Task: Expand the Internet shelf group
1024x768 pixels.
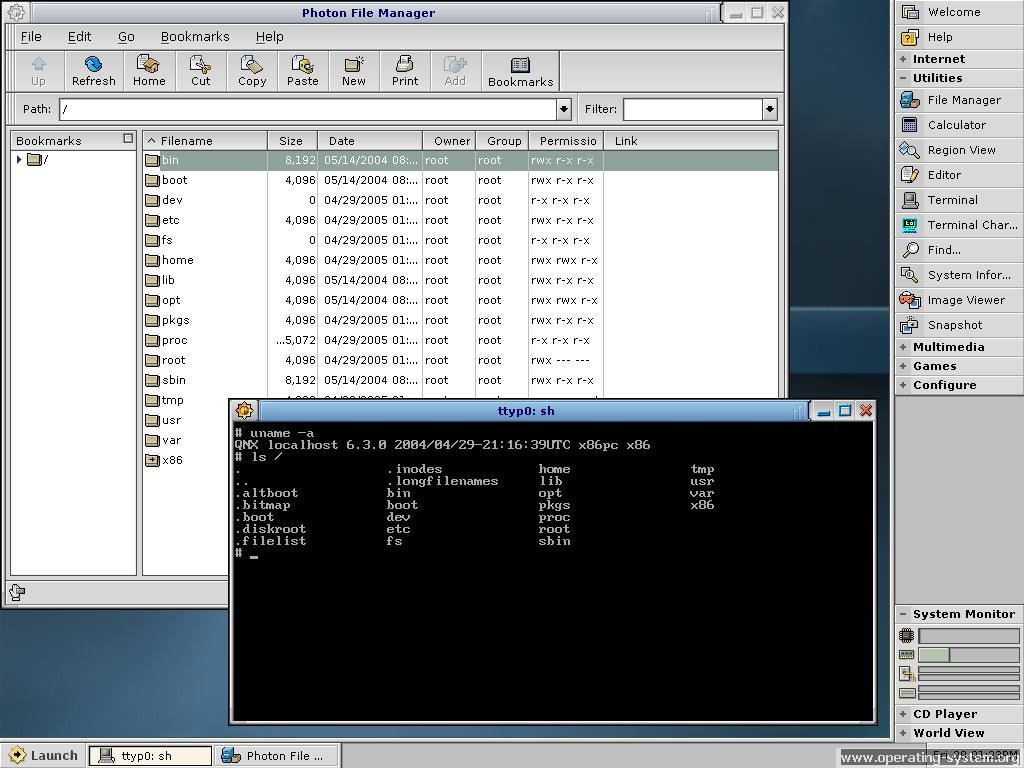Action: 903,59
